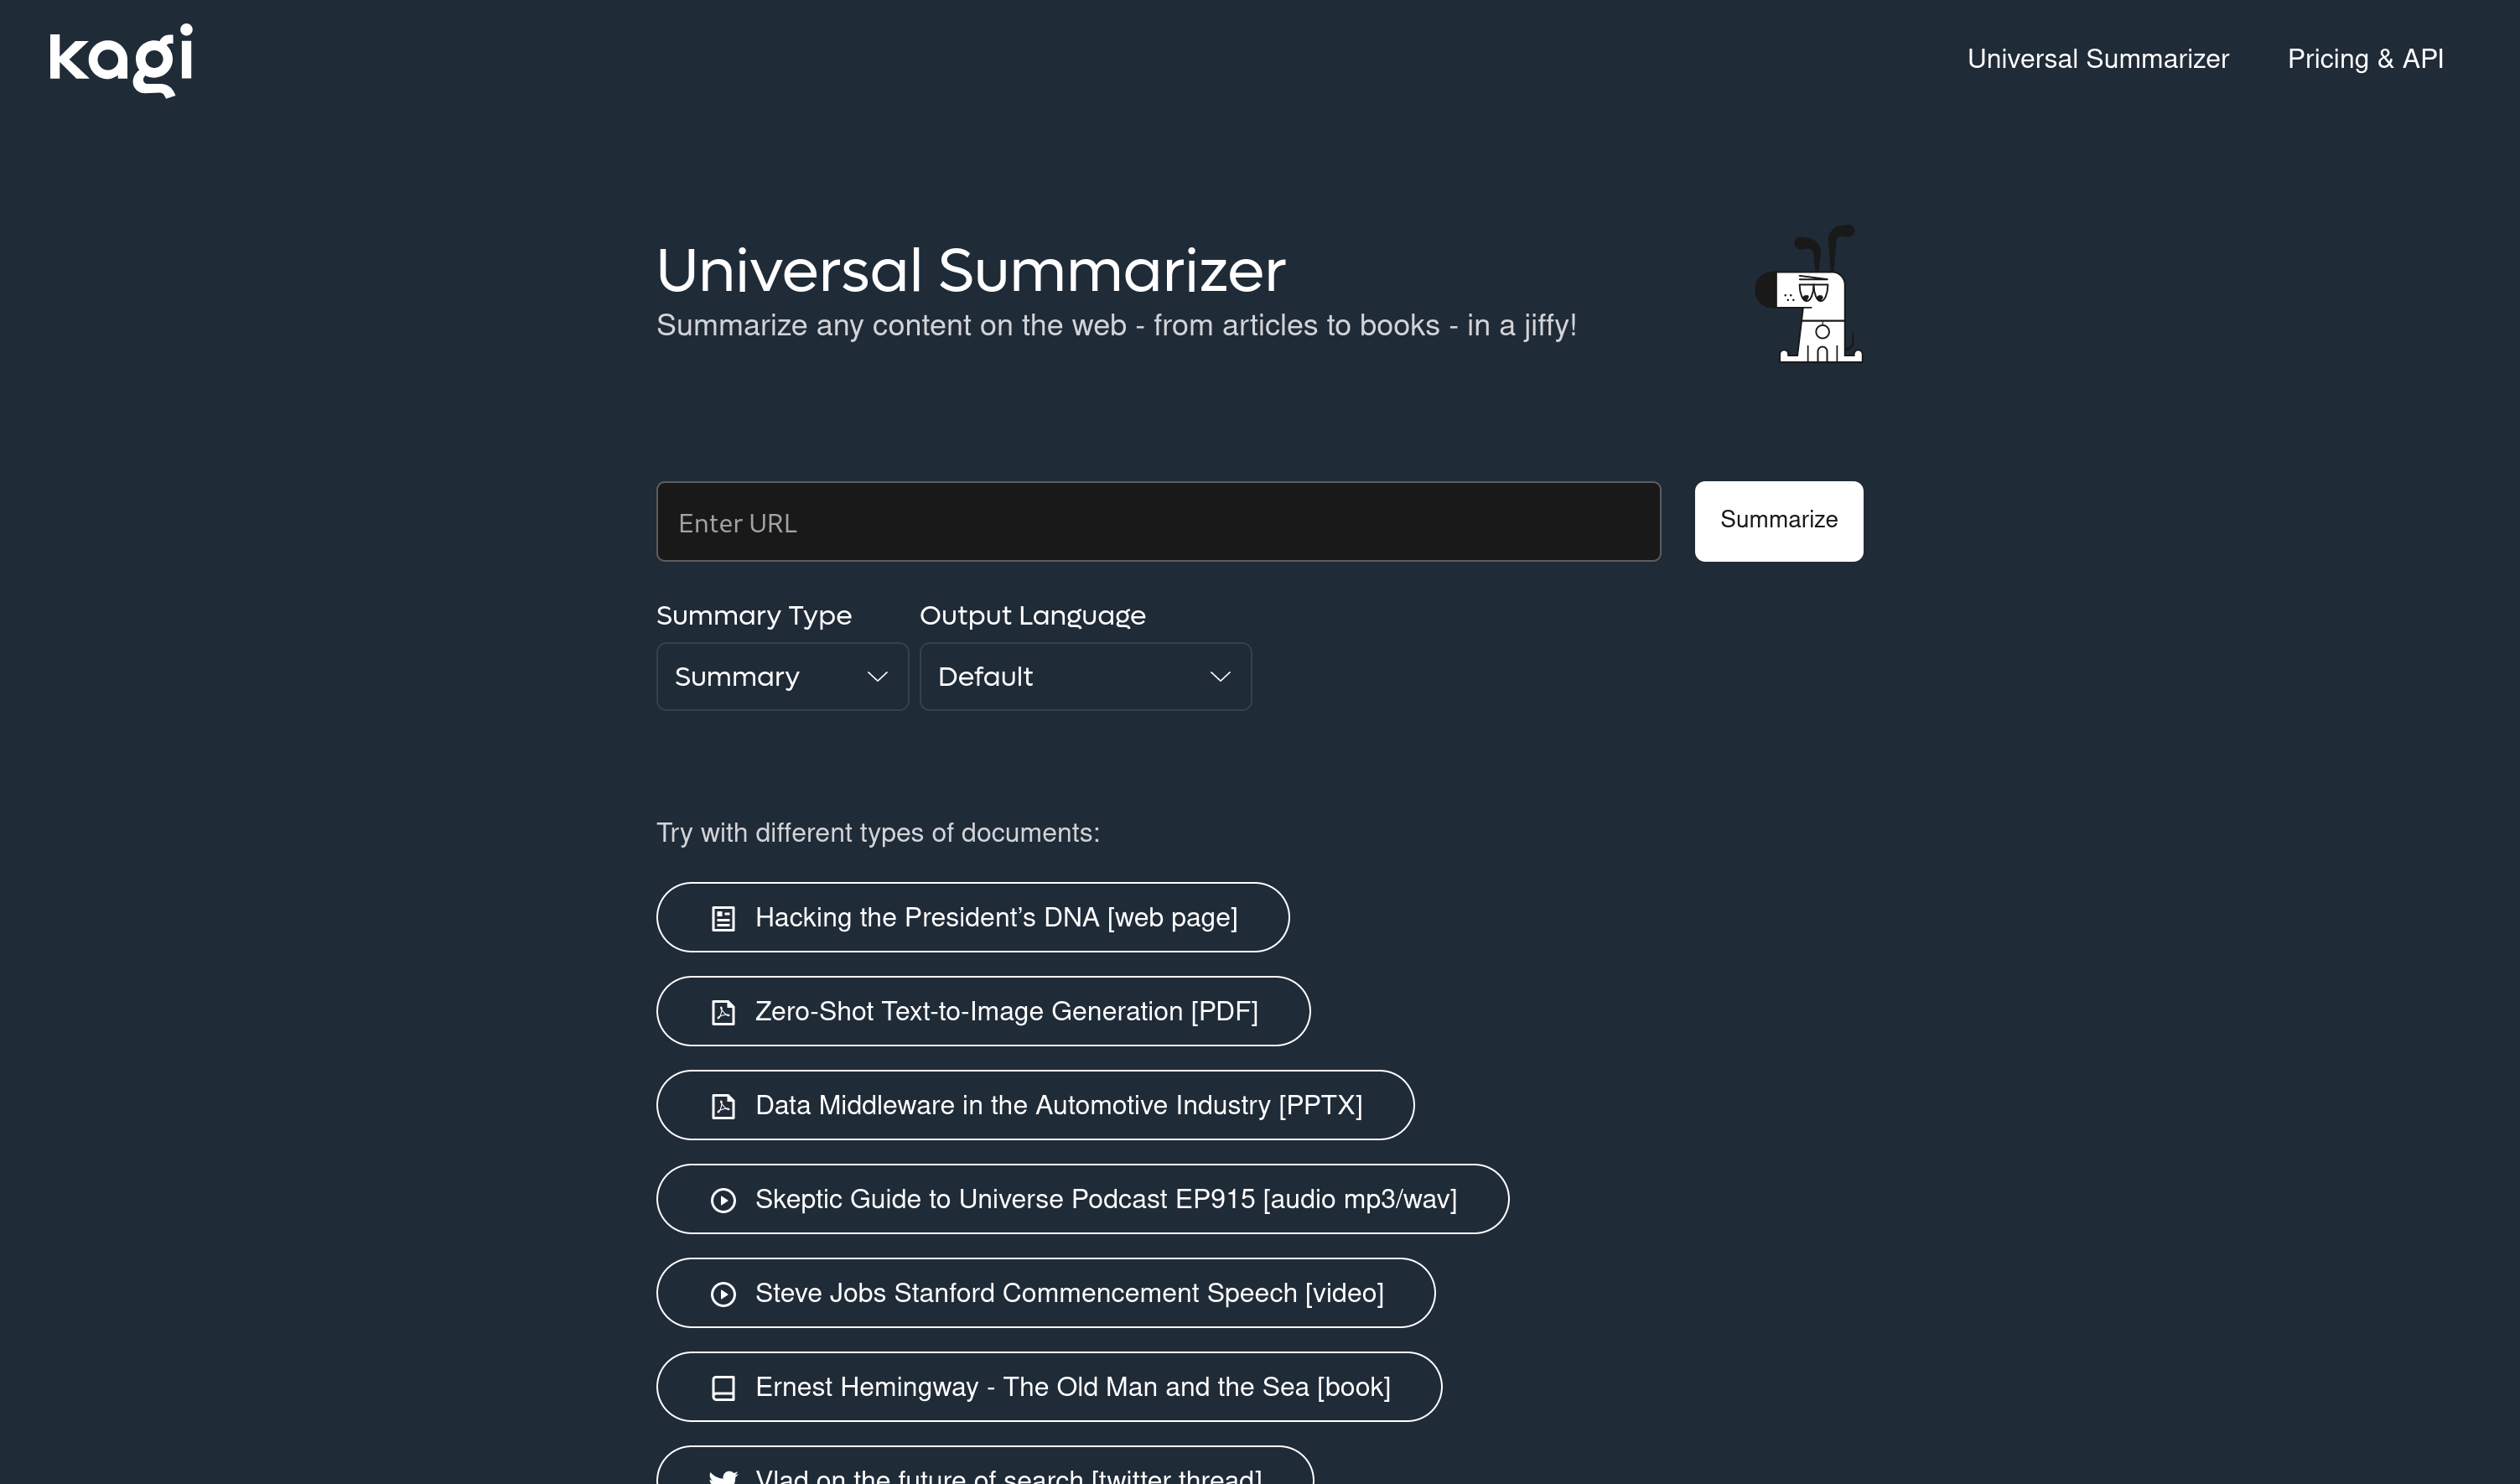Image resolution: width=2520 pixels, height=1484 pixels.
Task: Click the video playback icon for Steve Jobs speech
Action: [723, 1293]
